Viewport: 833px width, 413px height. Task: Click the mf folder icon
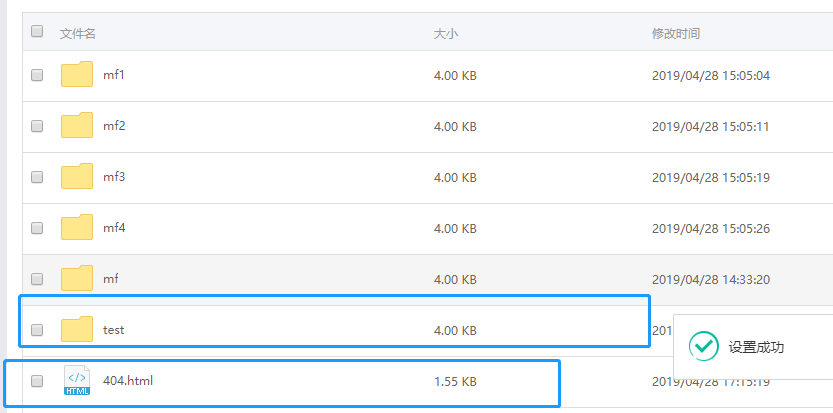pyautogui.click(x=77, y=279)
